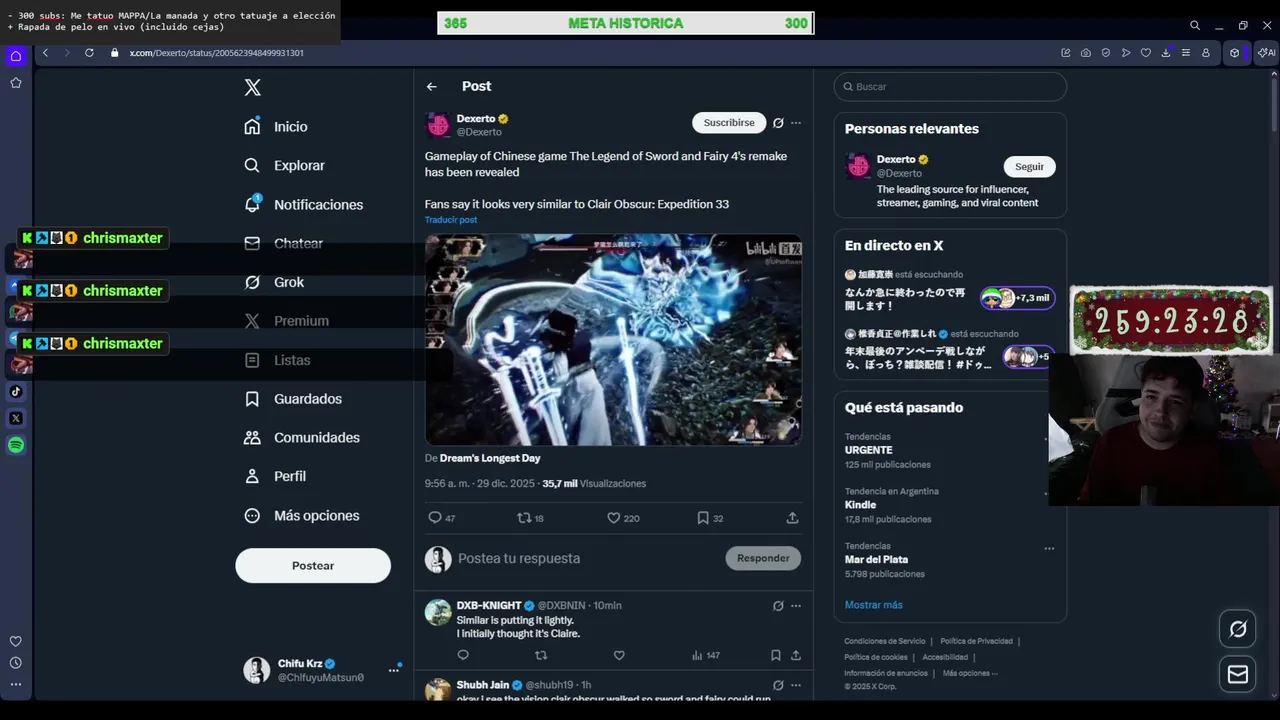Image resolution: width=1280 pixels, height=720 pixels.
Task: Open Comunidades in X navigation
Action: click(x=302, y=438)
